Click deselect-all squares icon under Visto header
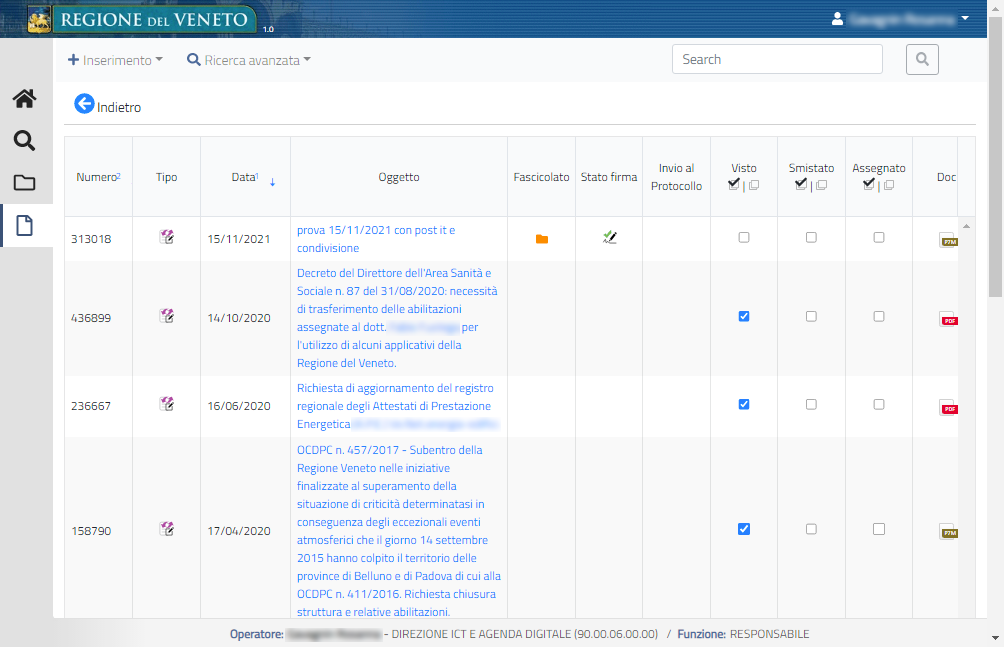This screenshot has height=647, width=1004. click(754, 185)
